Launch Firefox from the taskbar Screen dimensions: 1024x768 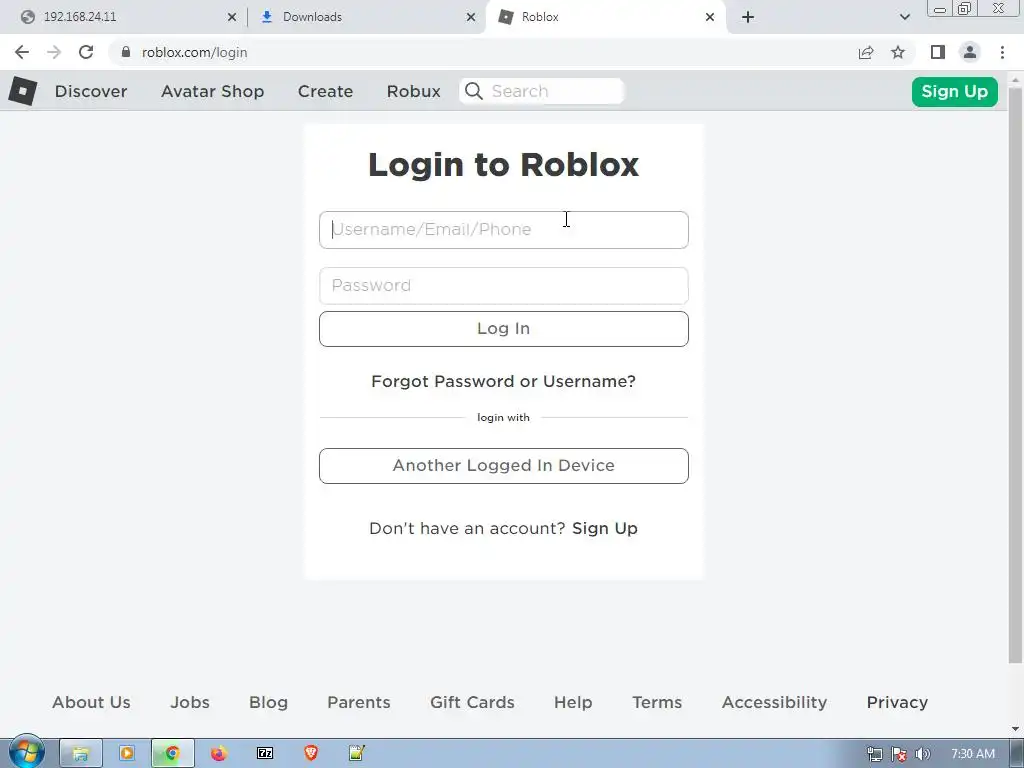coord(219,754)
